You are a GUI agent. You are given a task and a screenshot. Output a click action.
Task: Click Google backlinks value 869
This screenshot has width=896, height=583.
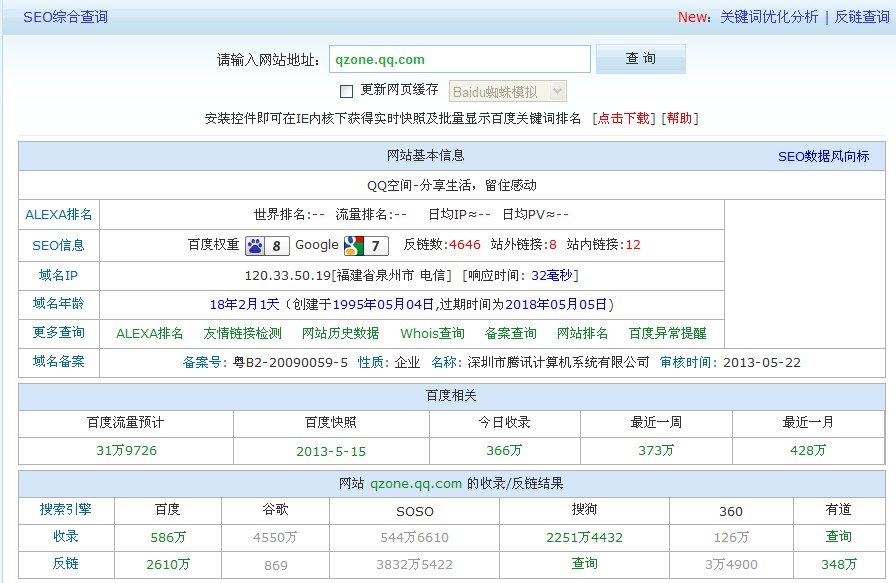coord(275,565)
